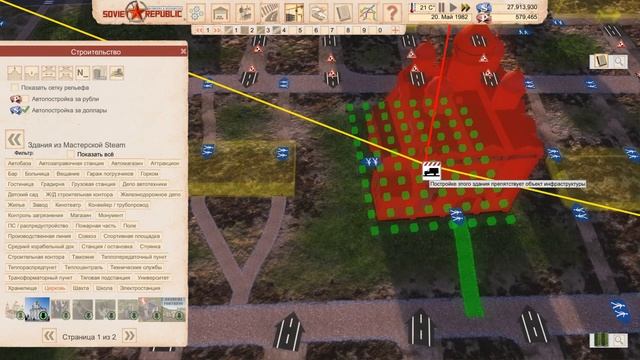Go back with the double-chevron above workshop list
The image size is (640, 360).
point(15,139)
